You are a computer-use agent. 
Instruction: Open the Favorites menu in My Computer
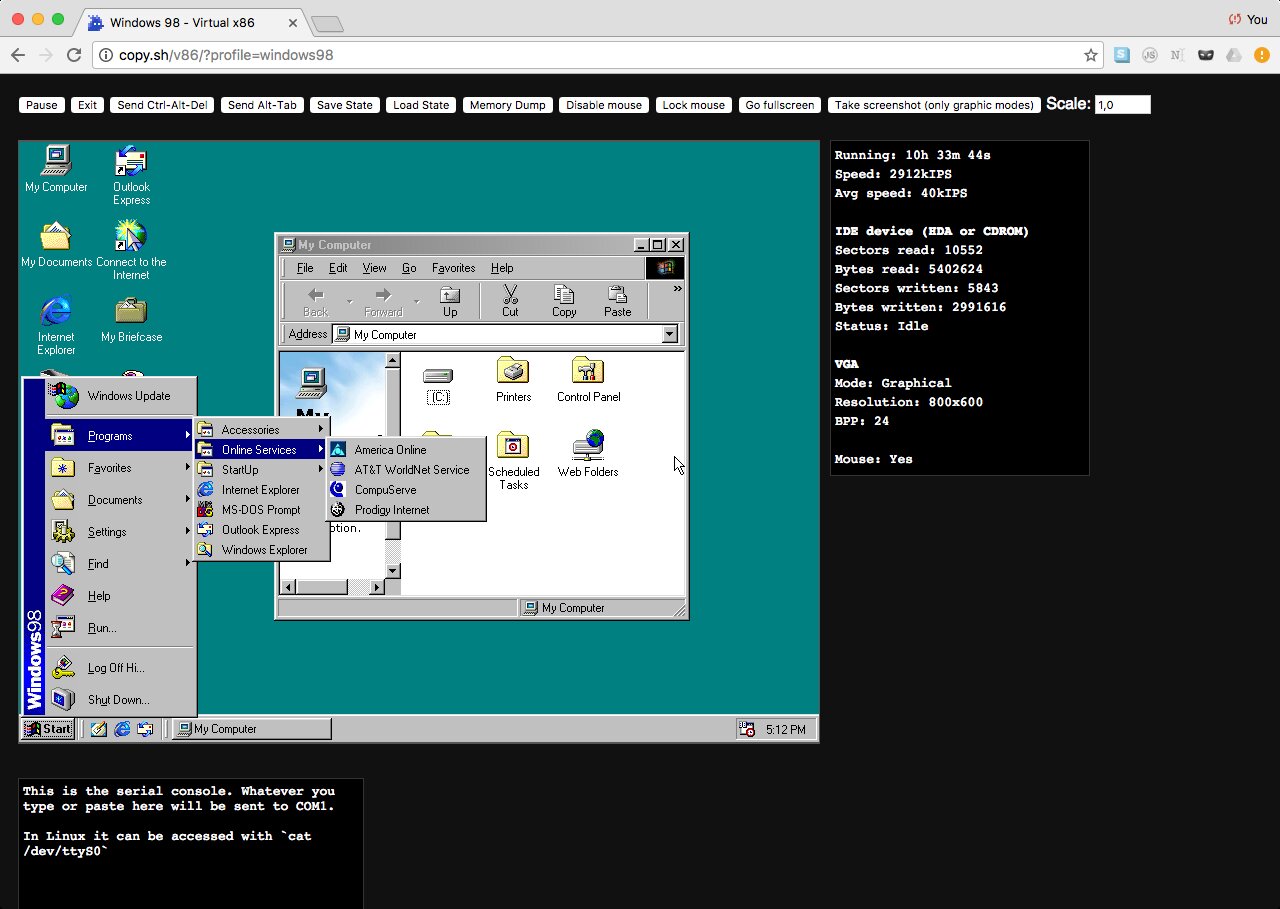coord(453,268)
